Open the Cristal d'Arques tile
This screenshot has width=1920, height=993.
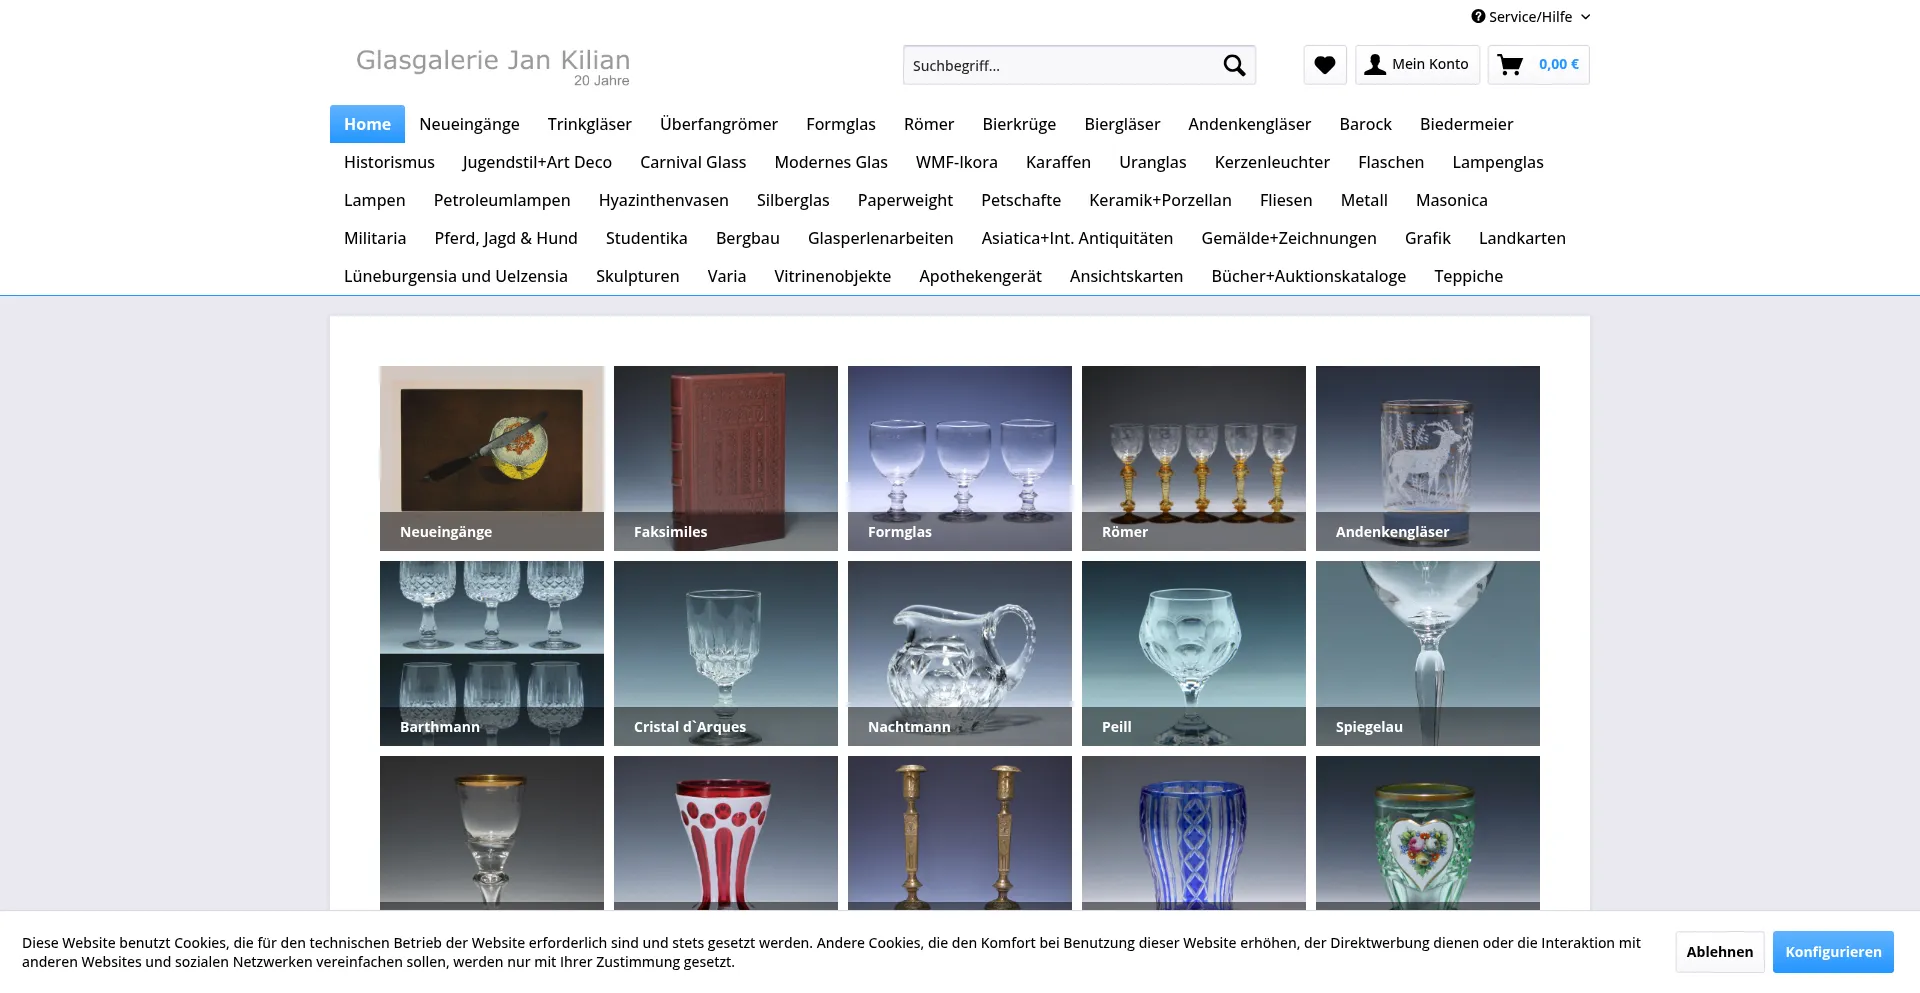(x=726, y=653)
